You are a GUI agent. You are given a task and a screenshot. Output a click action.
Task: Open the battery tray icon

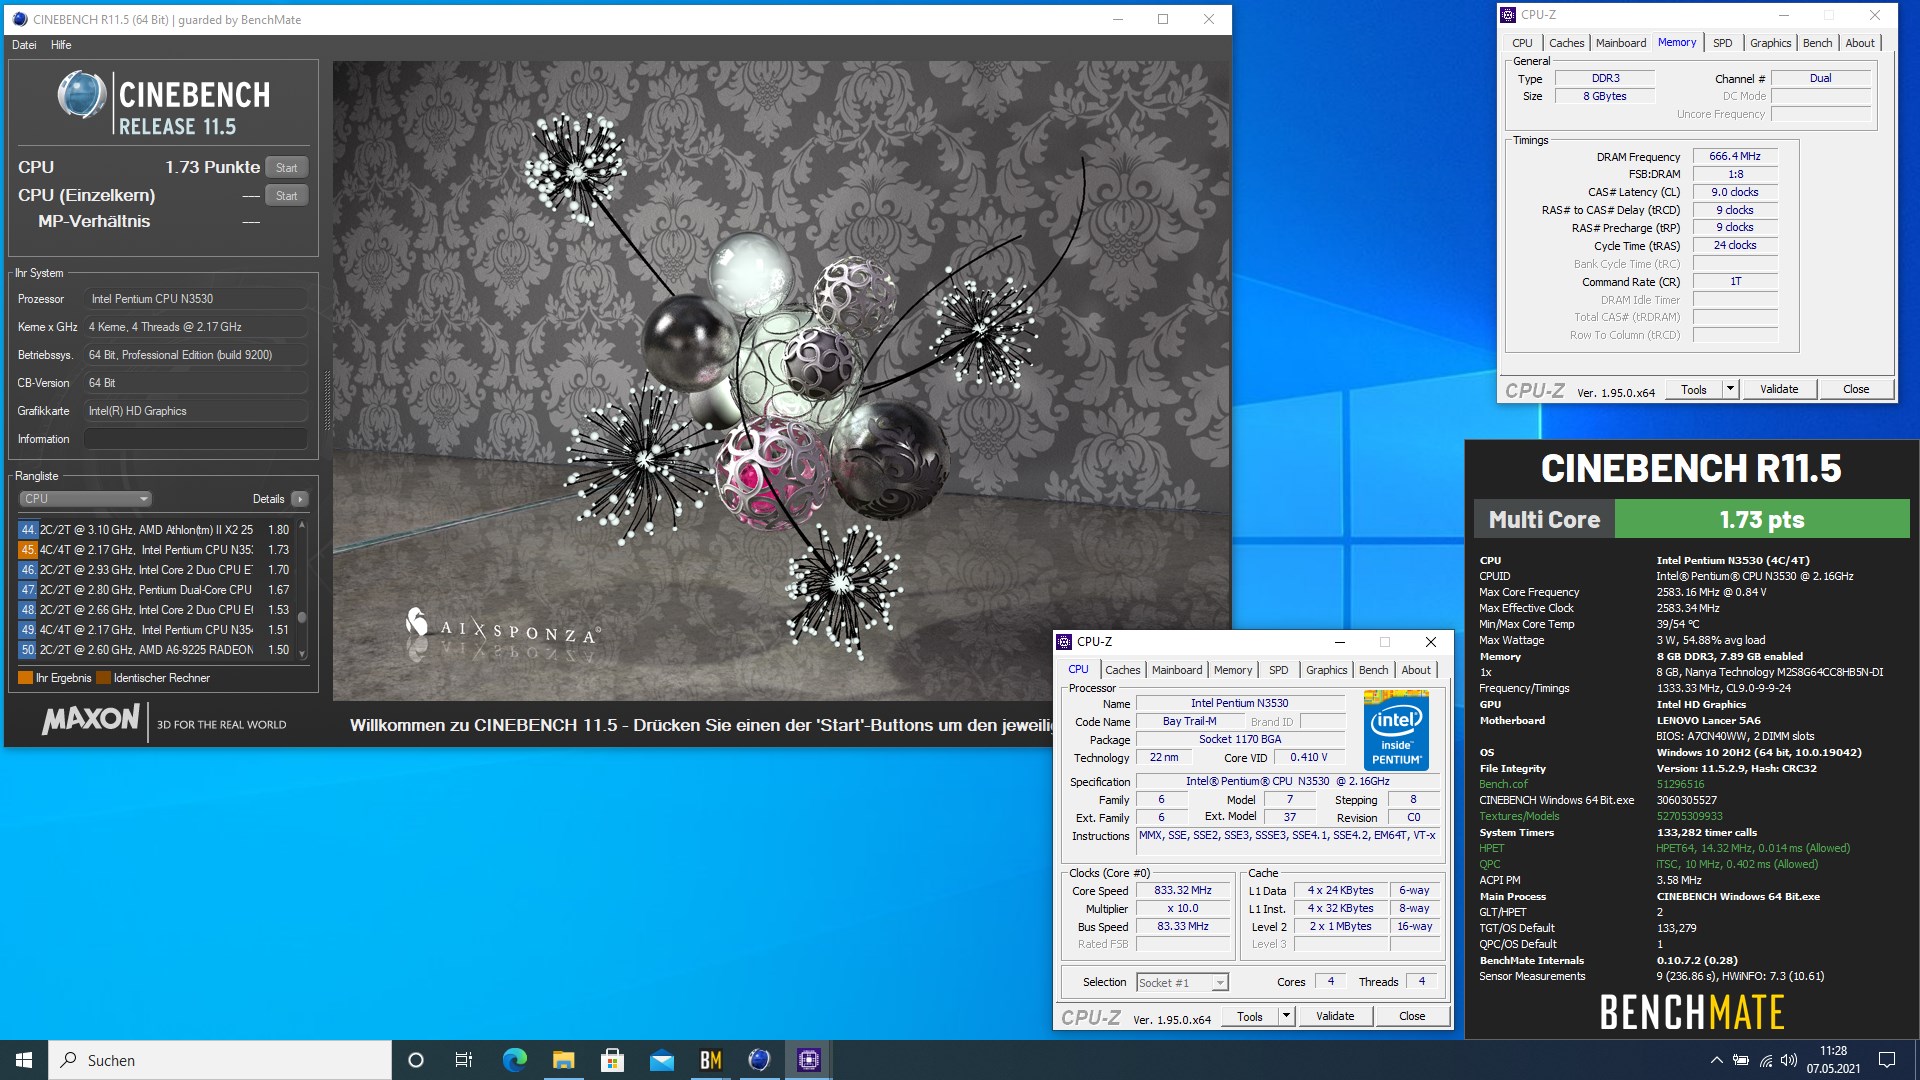coord(1741,1060)
